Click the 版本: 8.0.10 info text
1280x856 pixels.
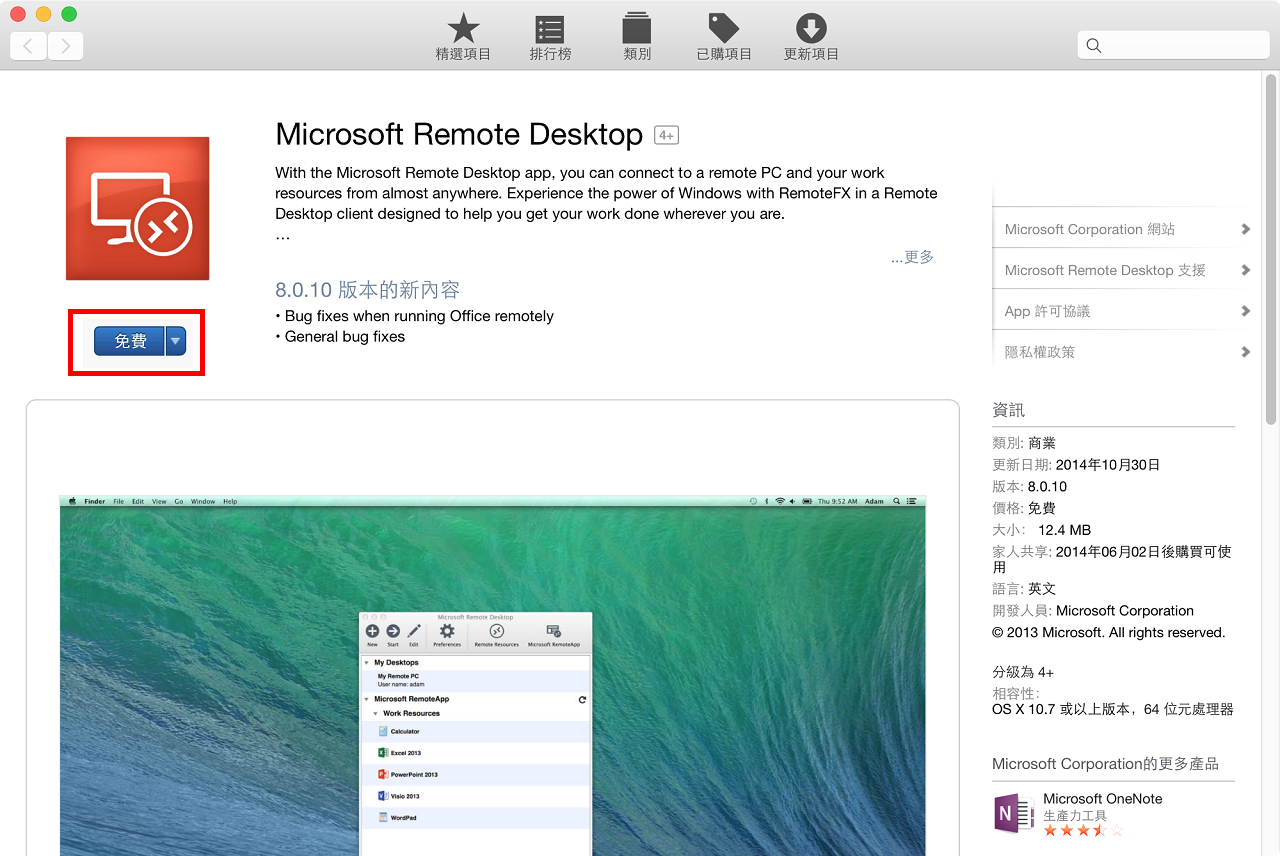pos(1029,487)
